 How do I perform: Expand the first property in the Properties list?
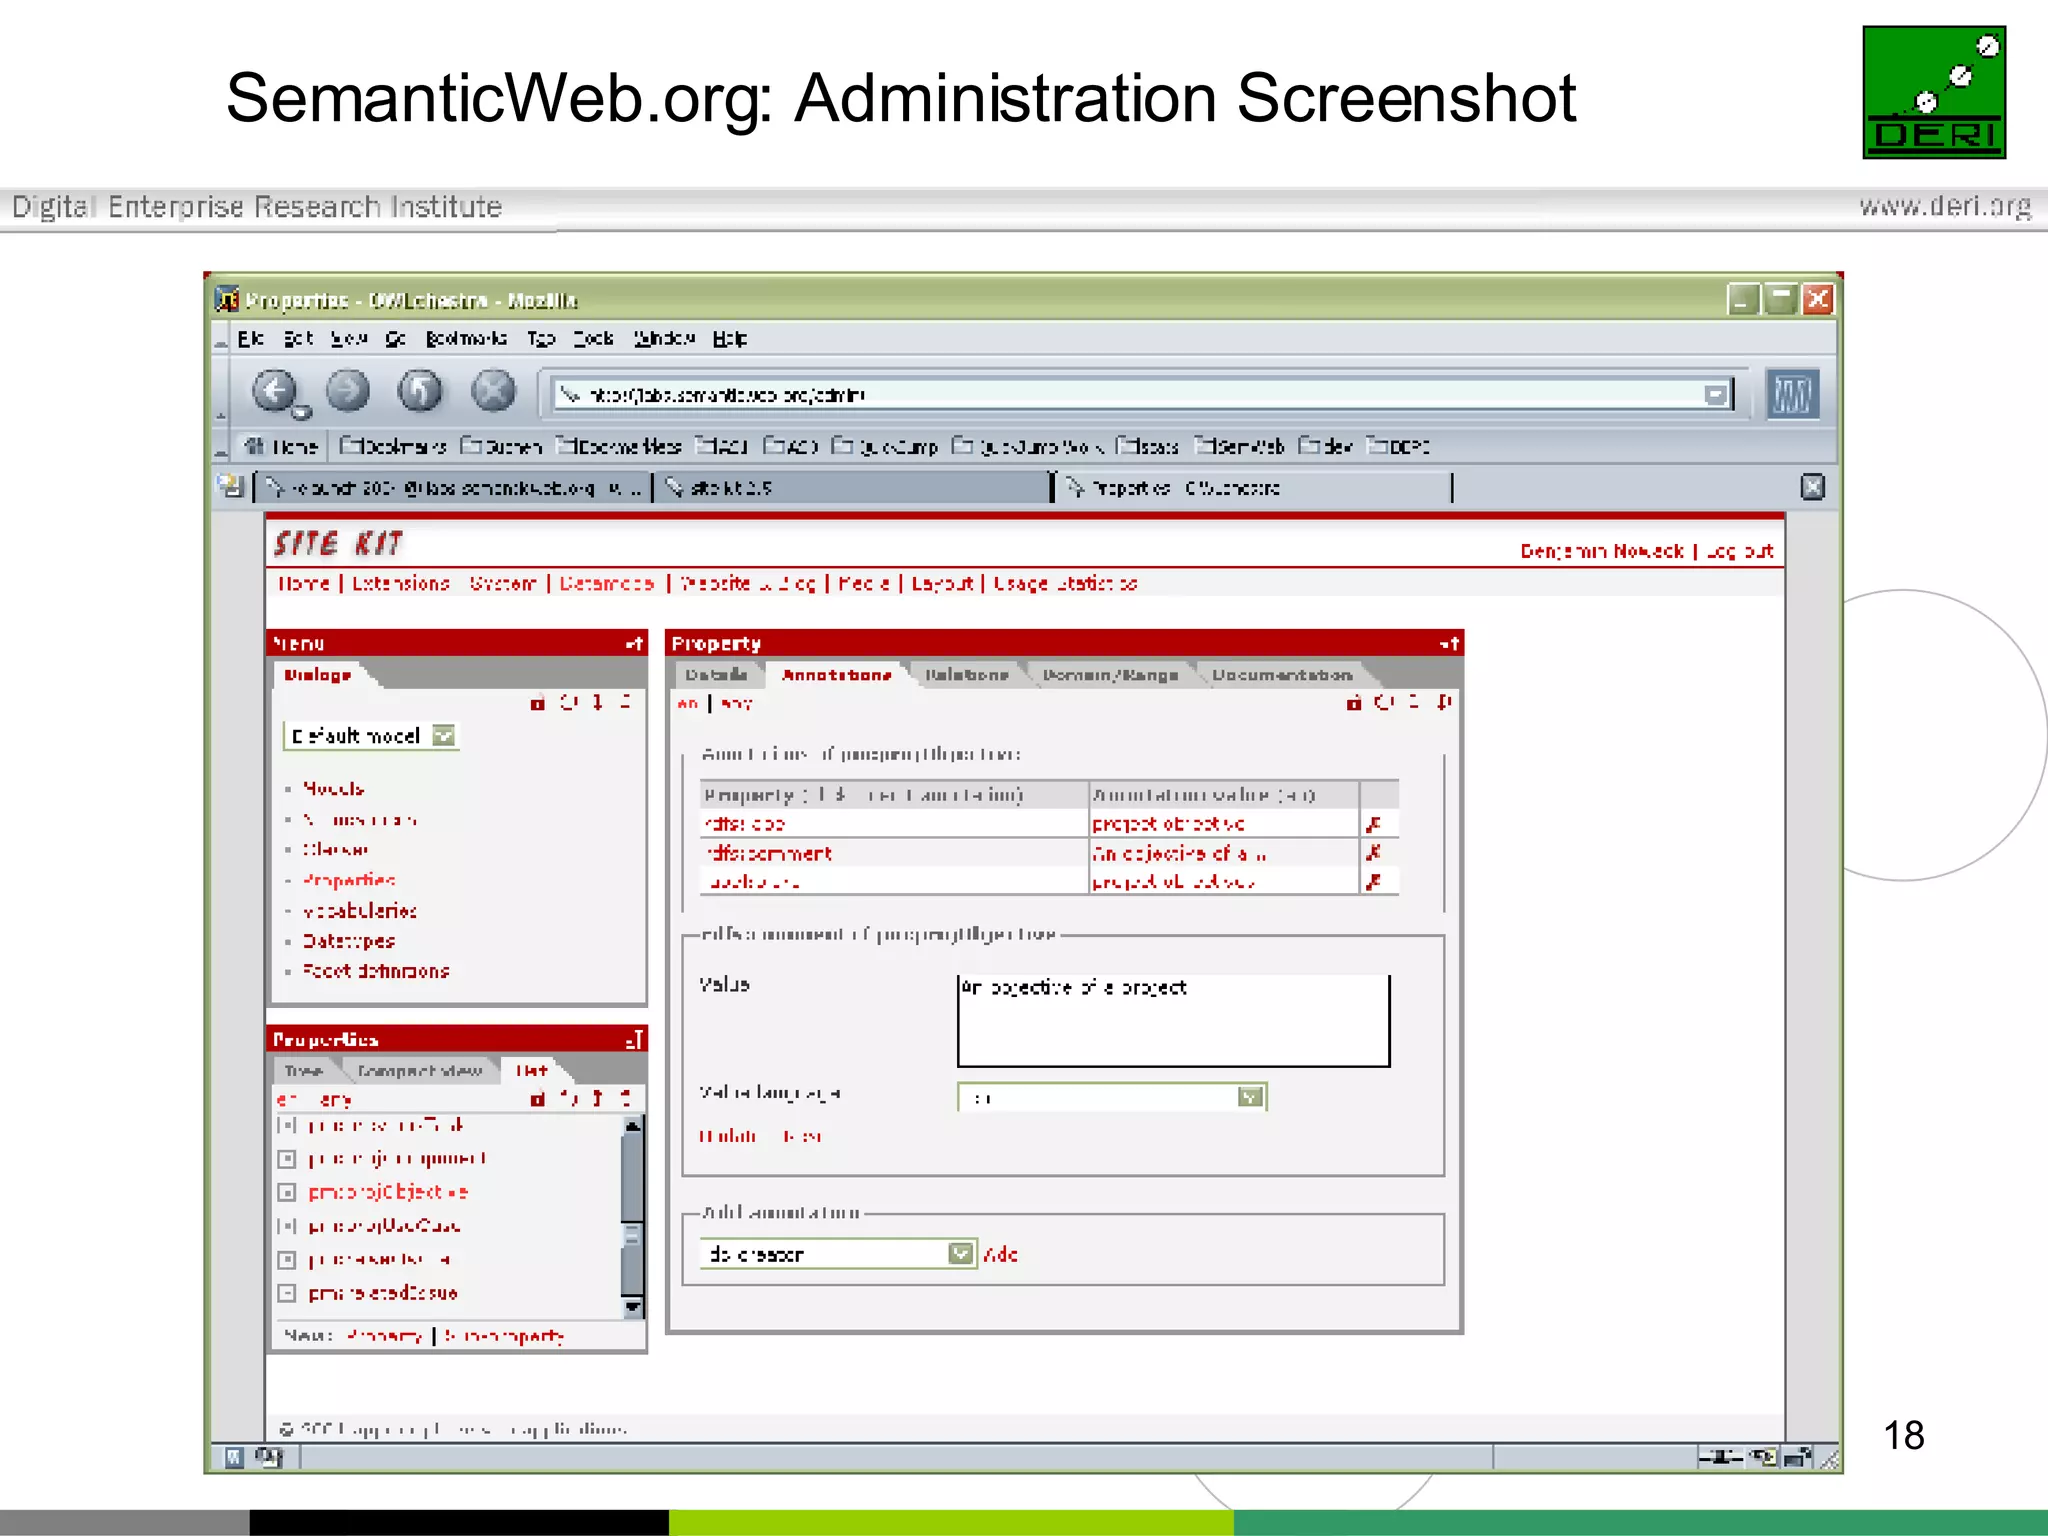coord(288,1126)
